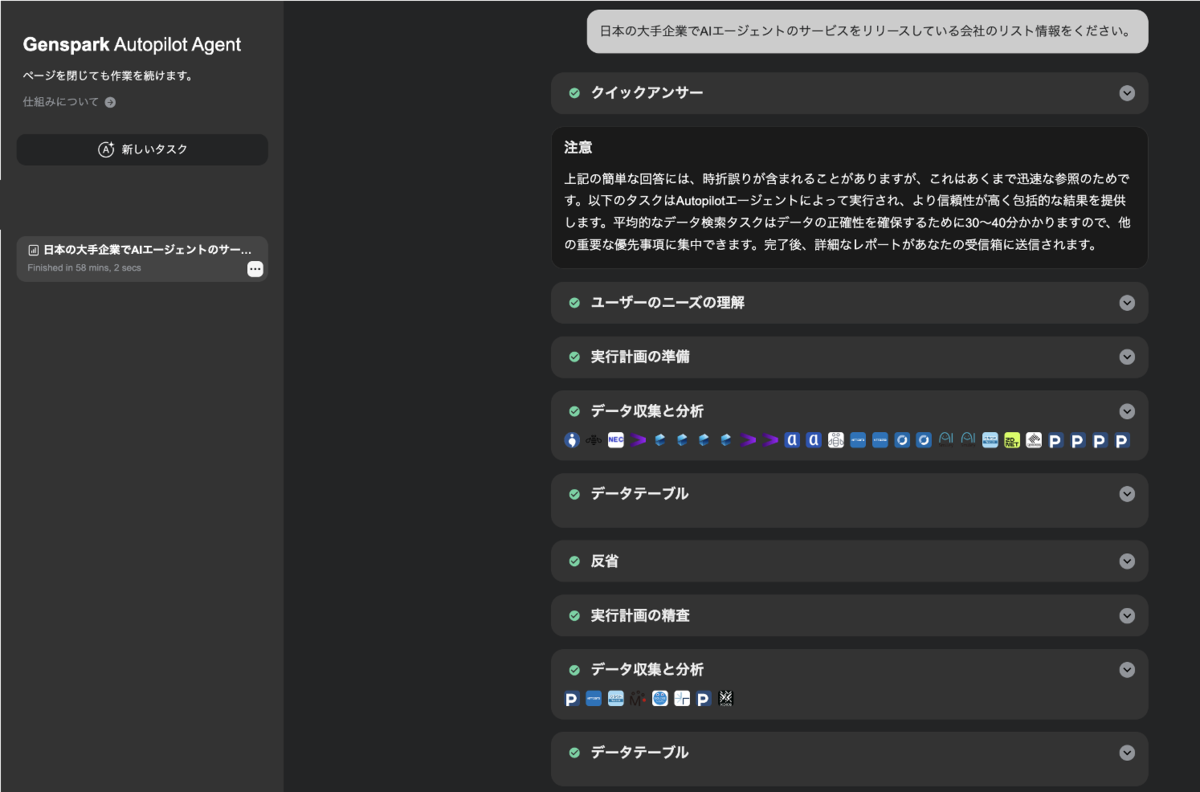Image resolution: width=1200 pixels, height=792 pixels.
Task: Click the arrow icon beside 仕組みについて
Action: [x=110, y=102]
